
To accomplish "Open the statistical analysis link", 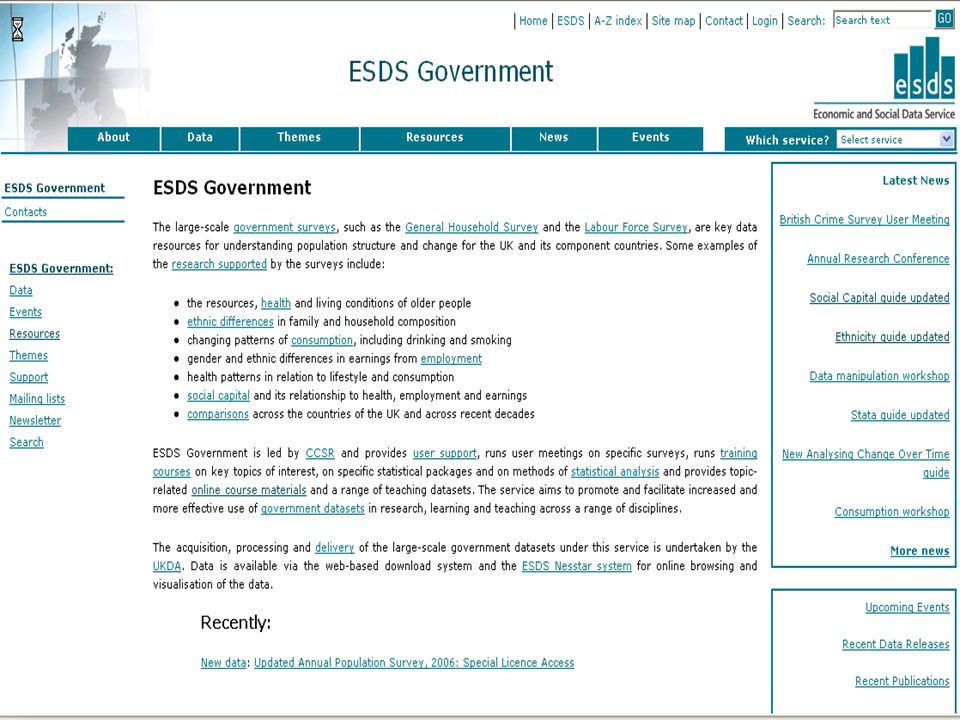I will coord(615,471).
